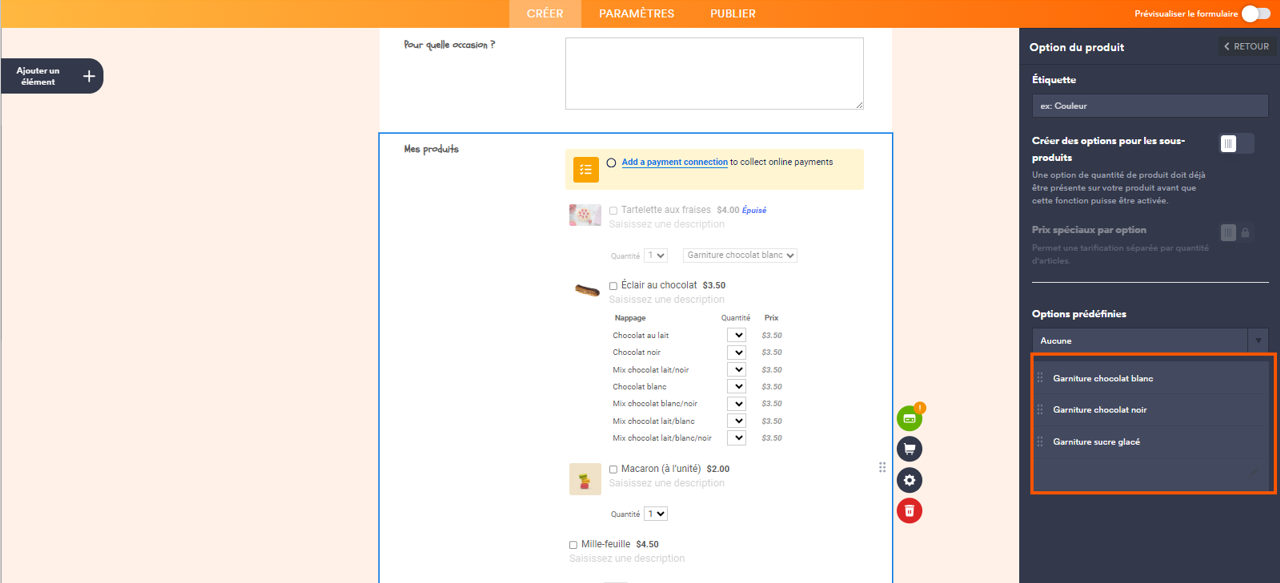Click the RETOUR button in Option du produit

[1244, 46]
